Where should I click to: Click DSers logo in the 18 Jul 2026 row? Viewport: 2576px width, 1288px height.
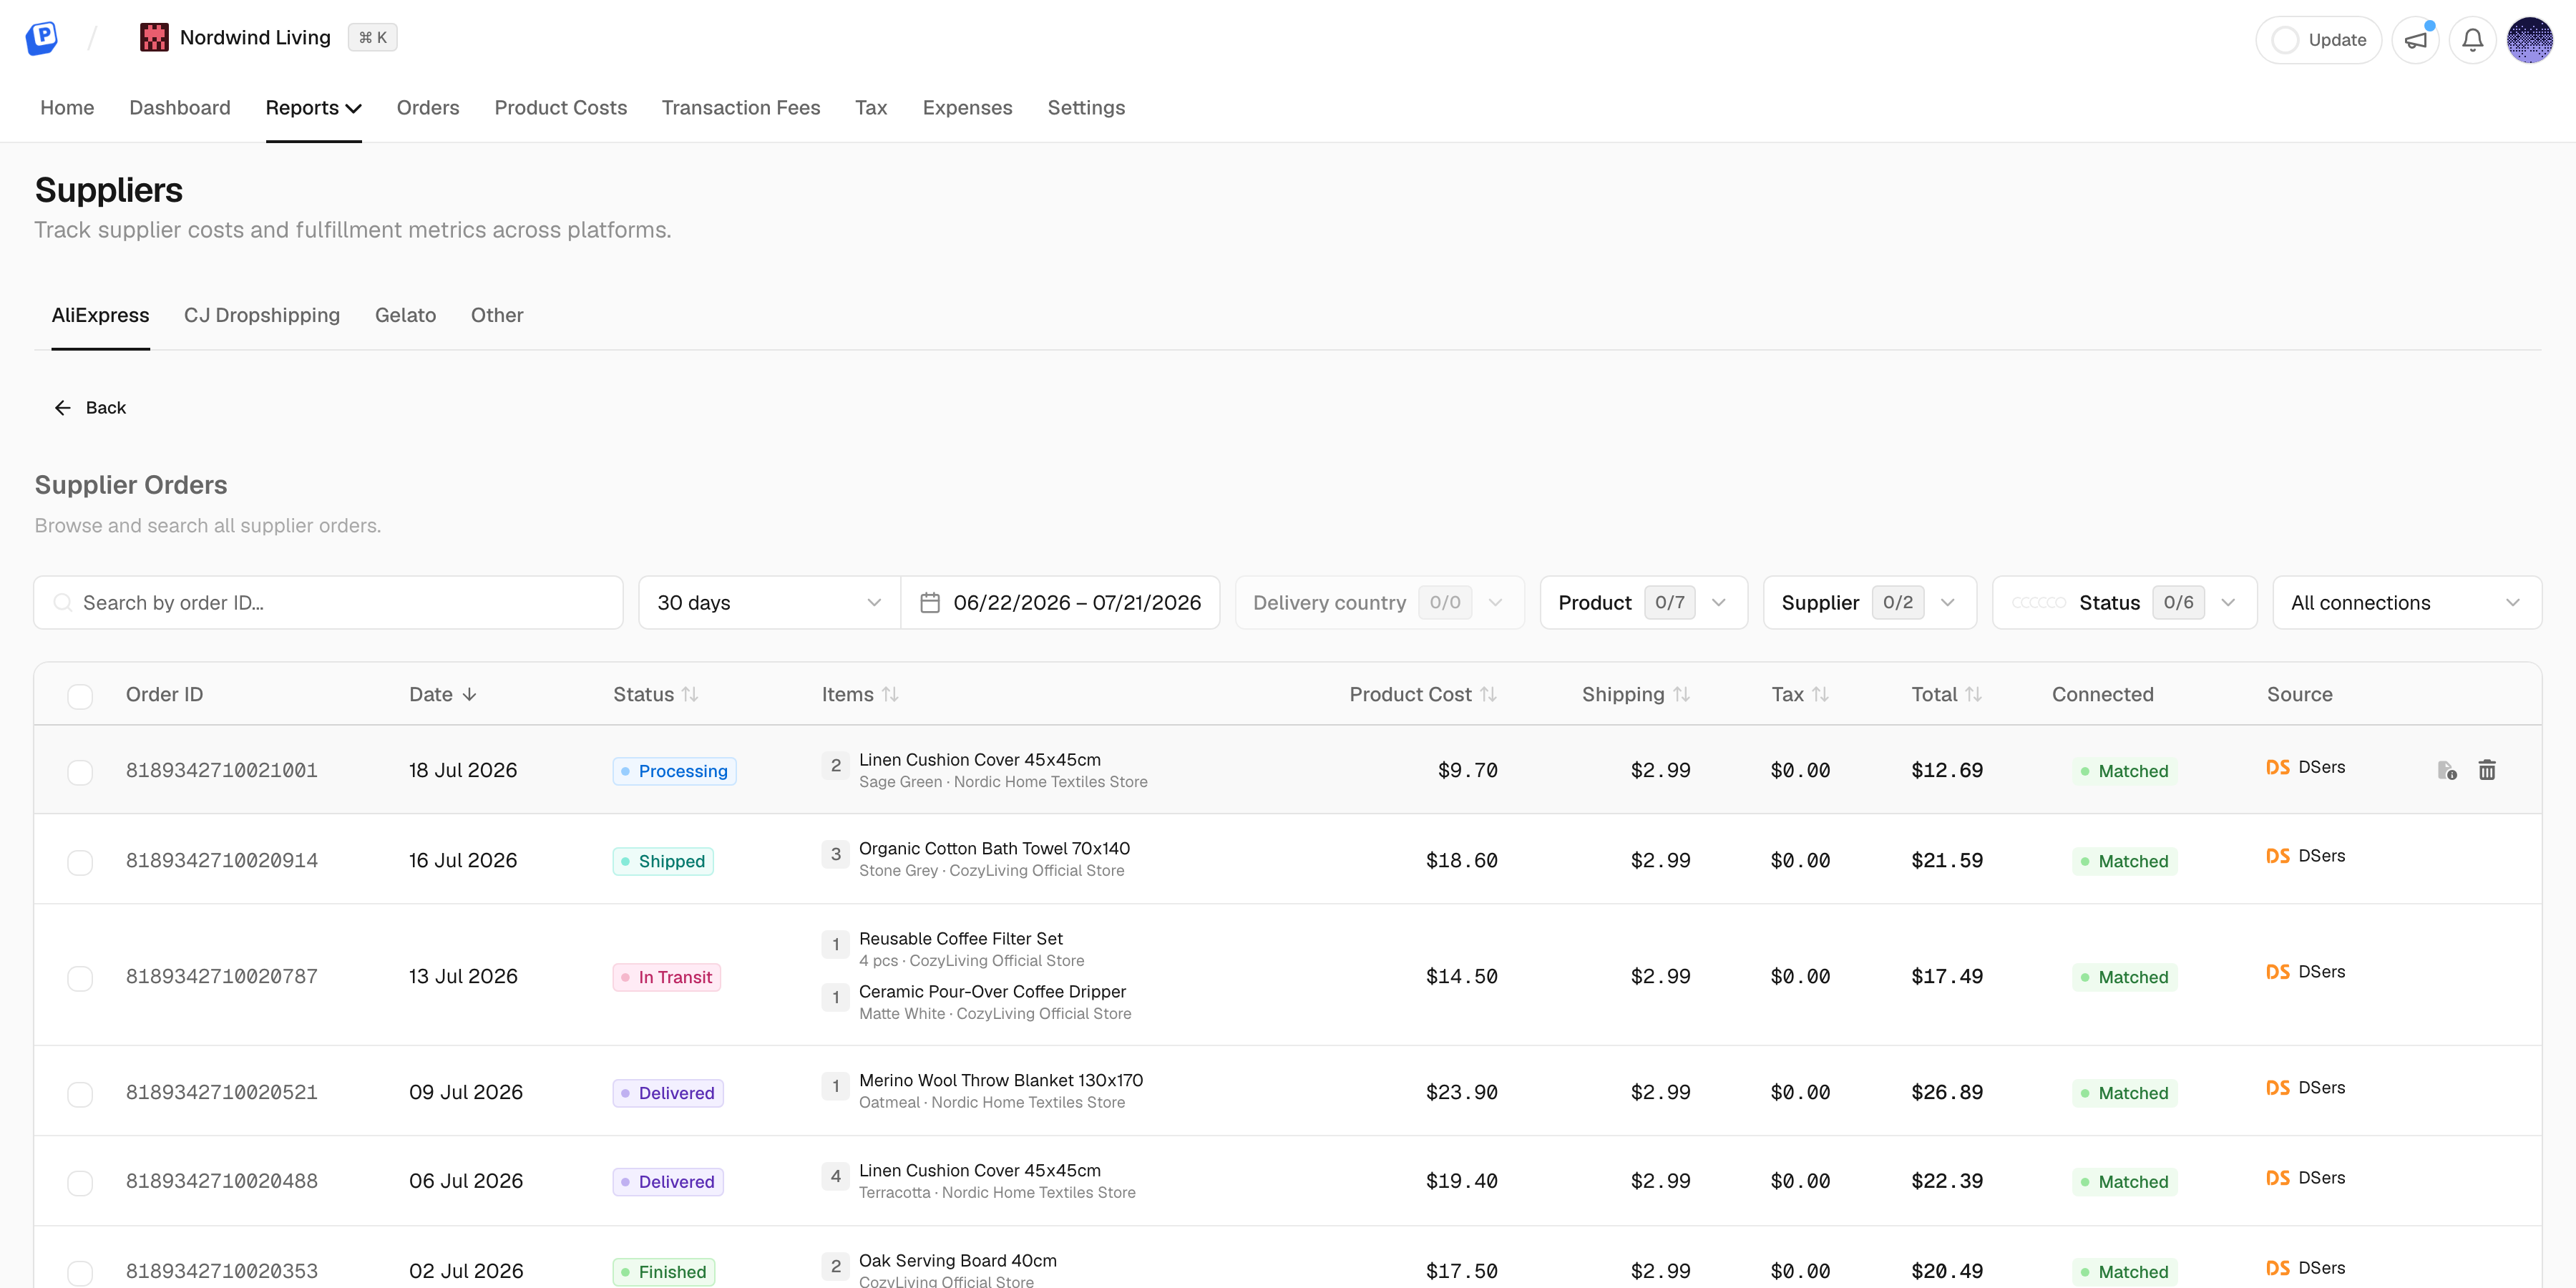click(x=2277, y=767)
